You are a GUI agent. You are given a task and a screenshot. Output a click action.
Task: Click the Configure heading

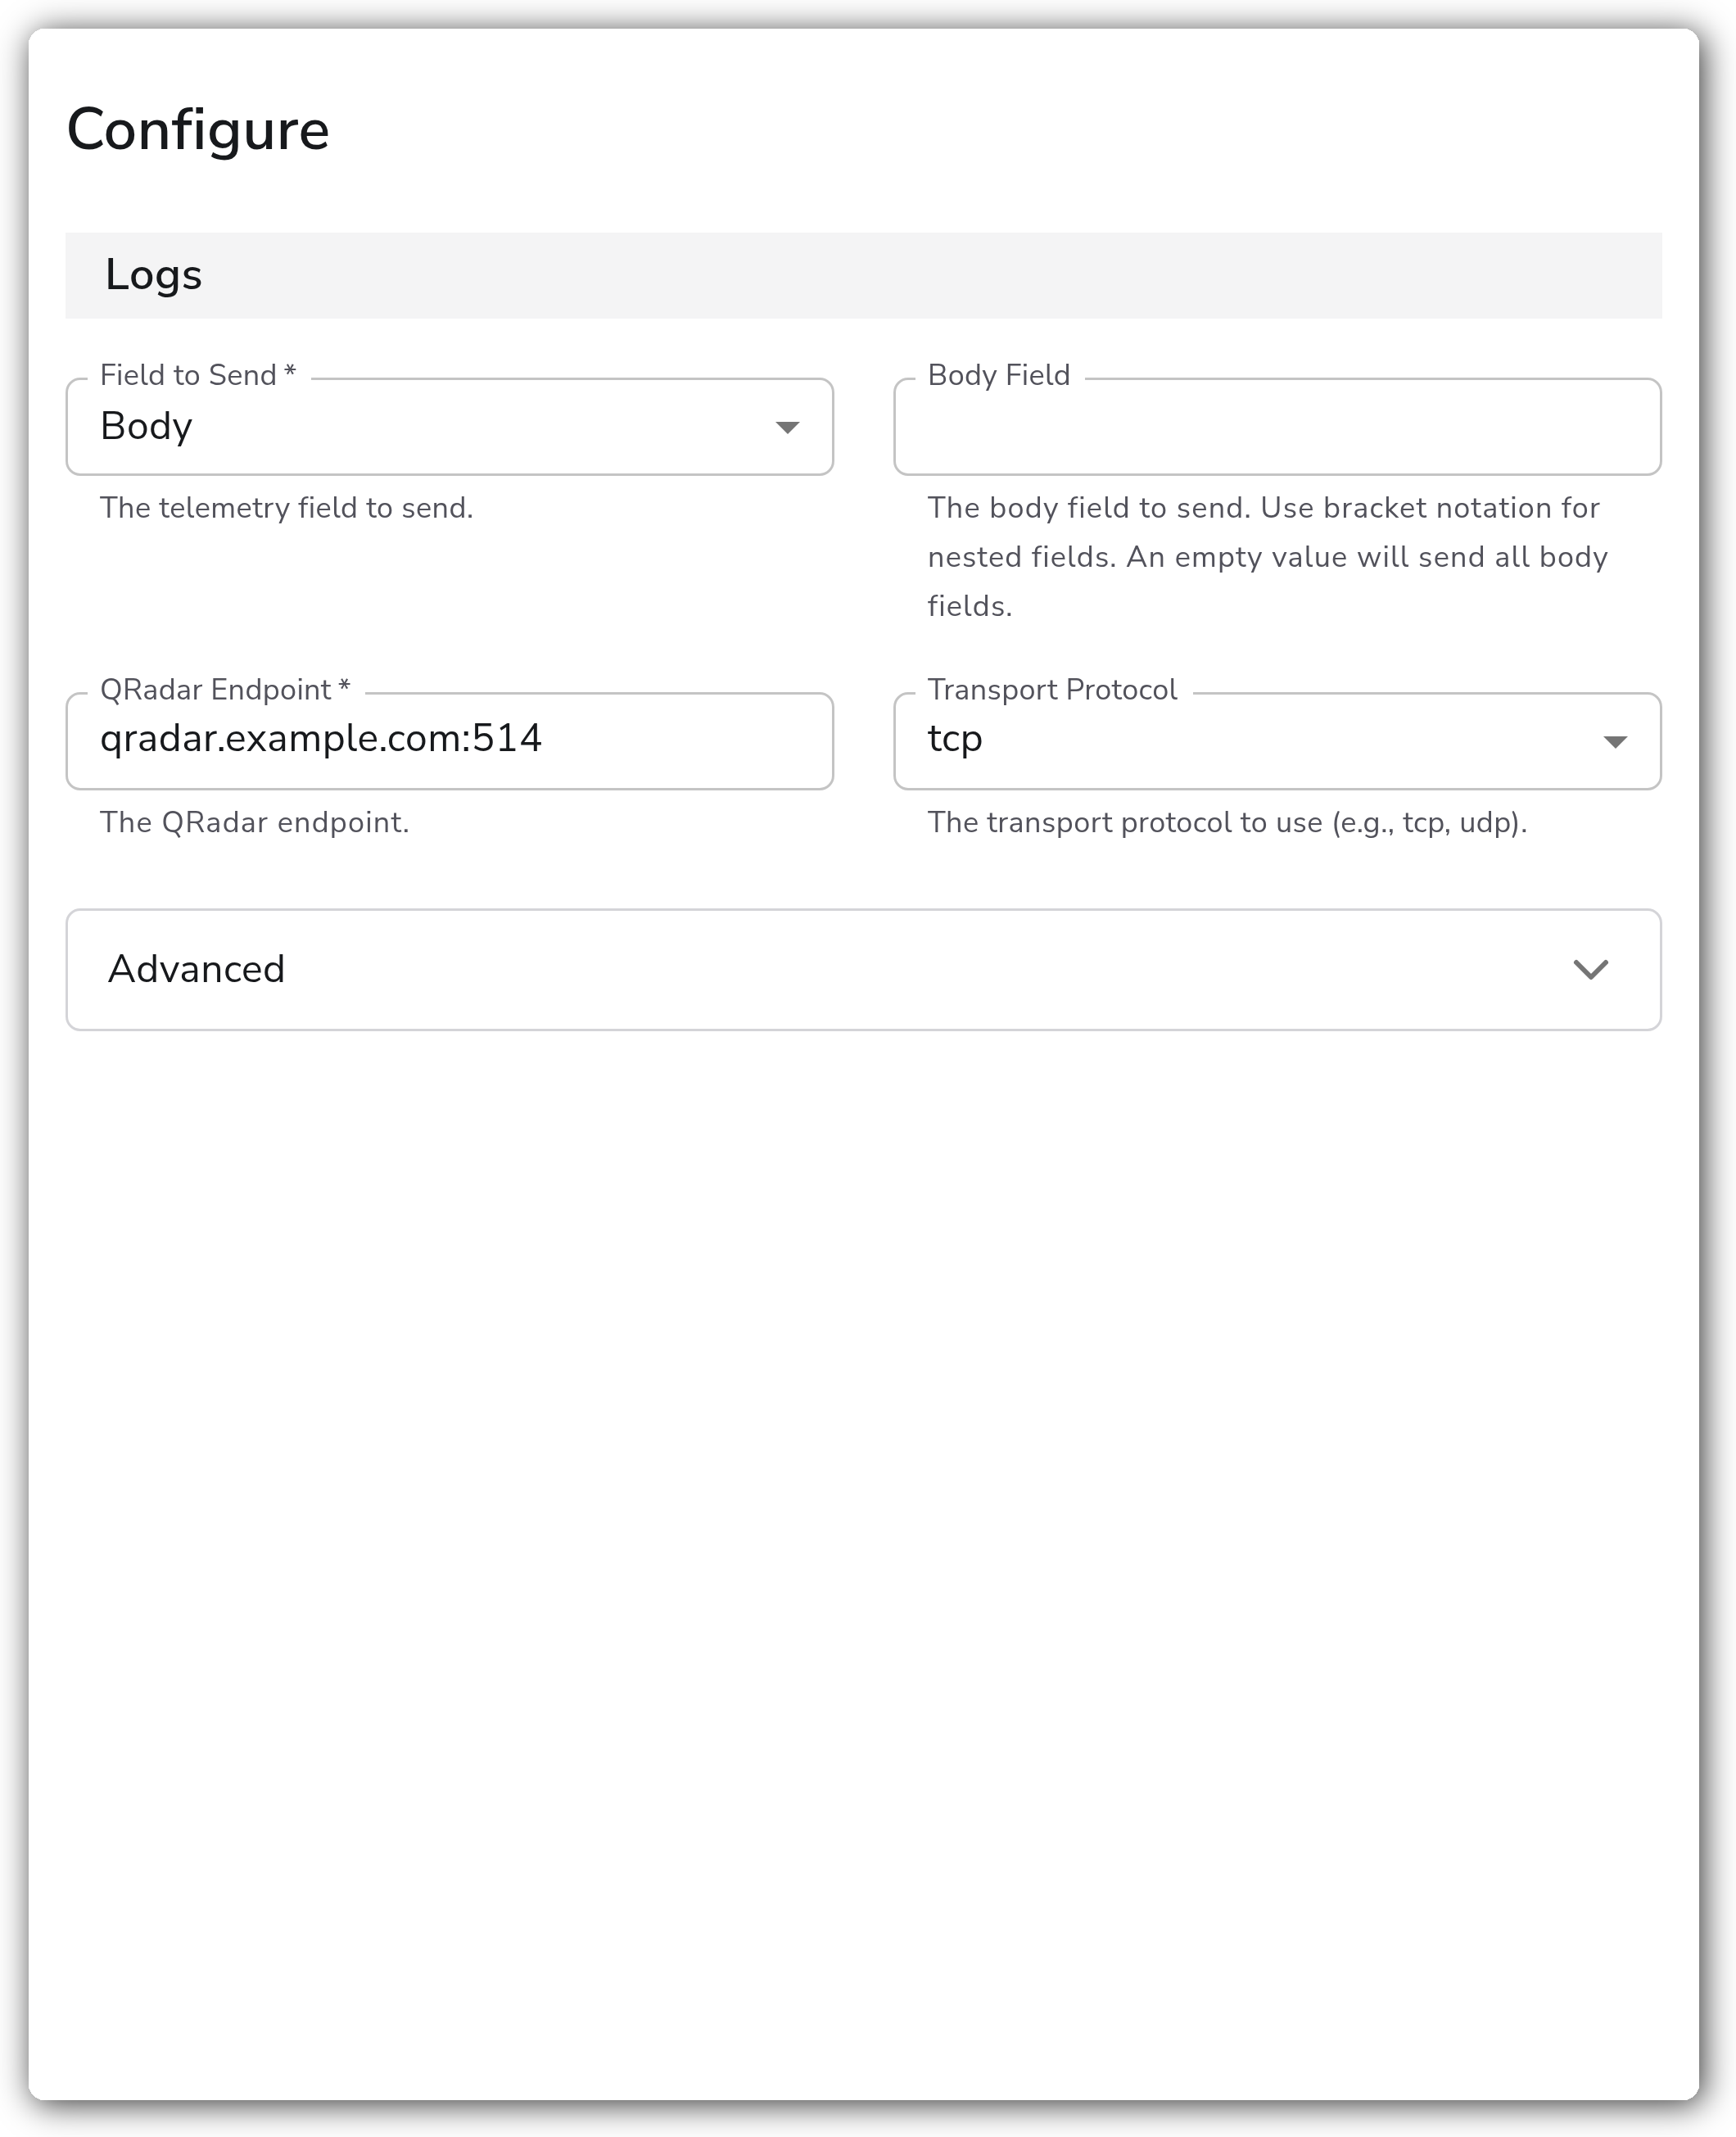(x=198, y=130)
